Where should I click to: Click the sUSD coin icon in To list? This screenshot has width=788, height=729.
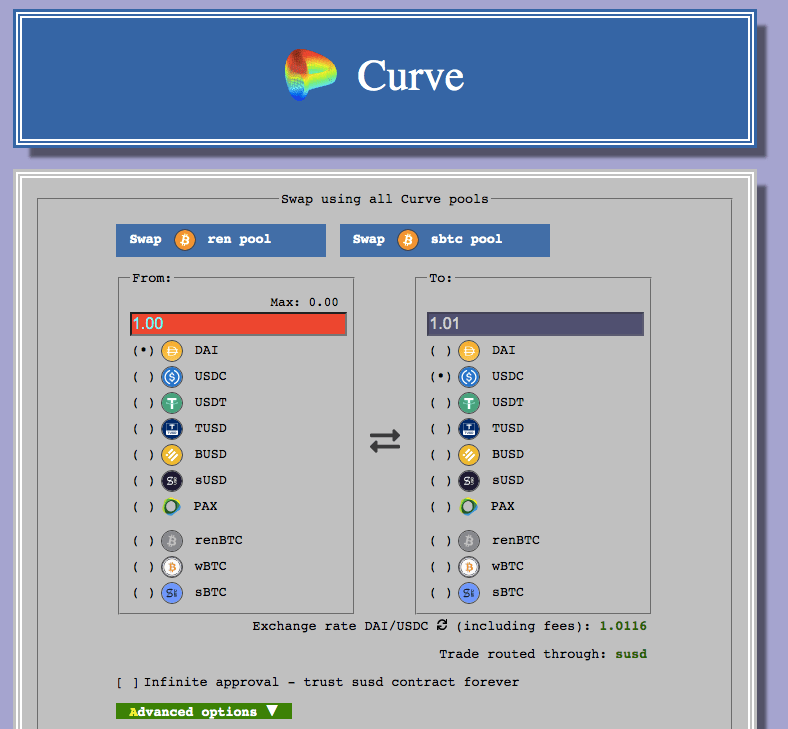(x=469, y=481)
